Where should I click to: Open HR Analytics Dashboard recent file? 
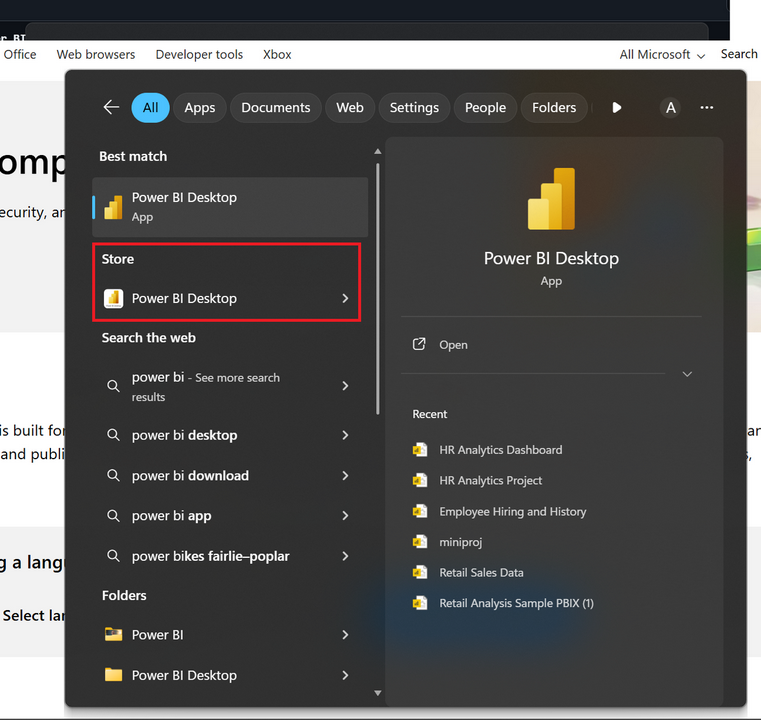coord(500,450)
